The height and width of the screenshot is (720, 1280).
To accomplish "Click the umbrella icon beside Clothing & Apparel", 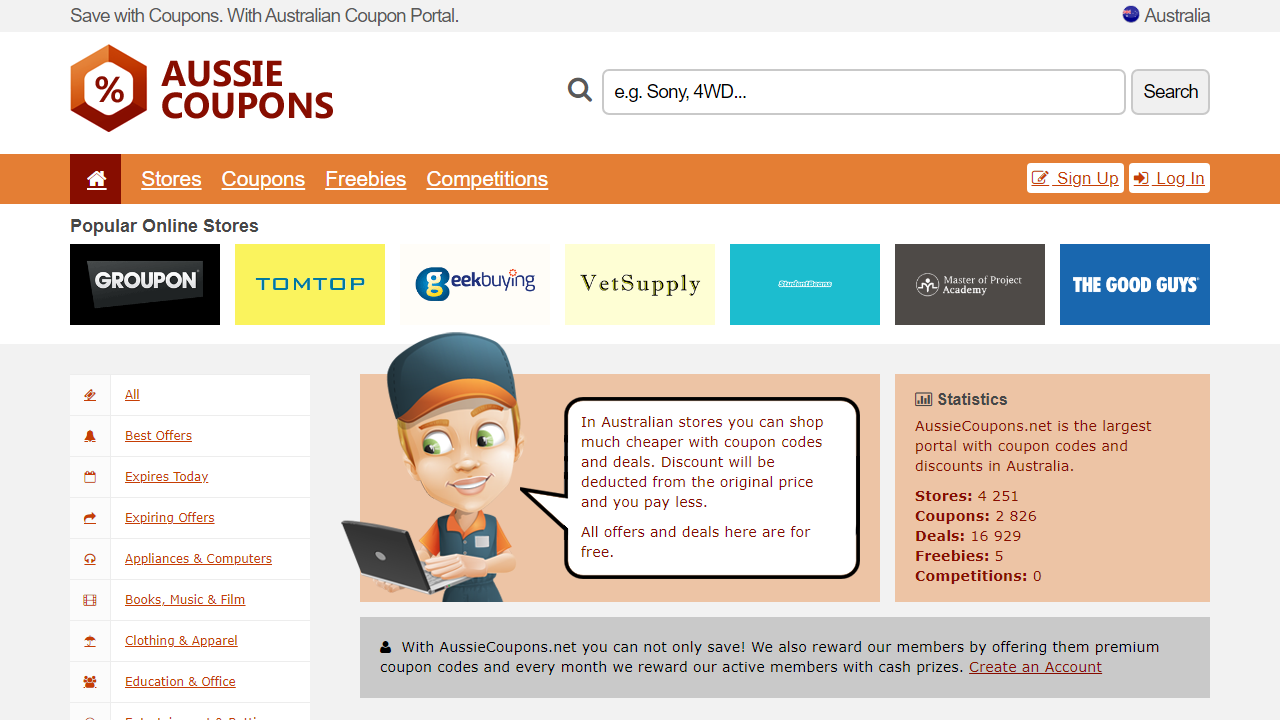I will [x=90, y=641].
